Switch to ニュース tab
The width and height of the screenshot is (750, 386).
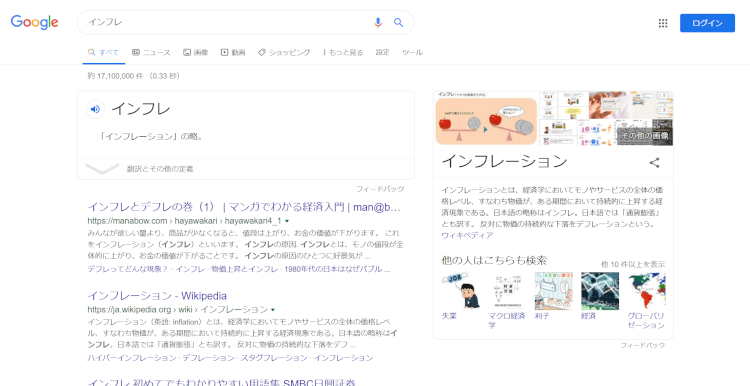151,53
